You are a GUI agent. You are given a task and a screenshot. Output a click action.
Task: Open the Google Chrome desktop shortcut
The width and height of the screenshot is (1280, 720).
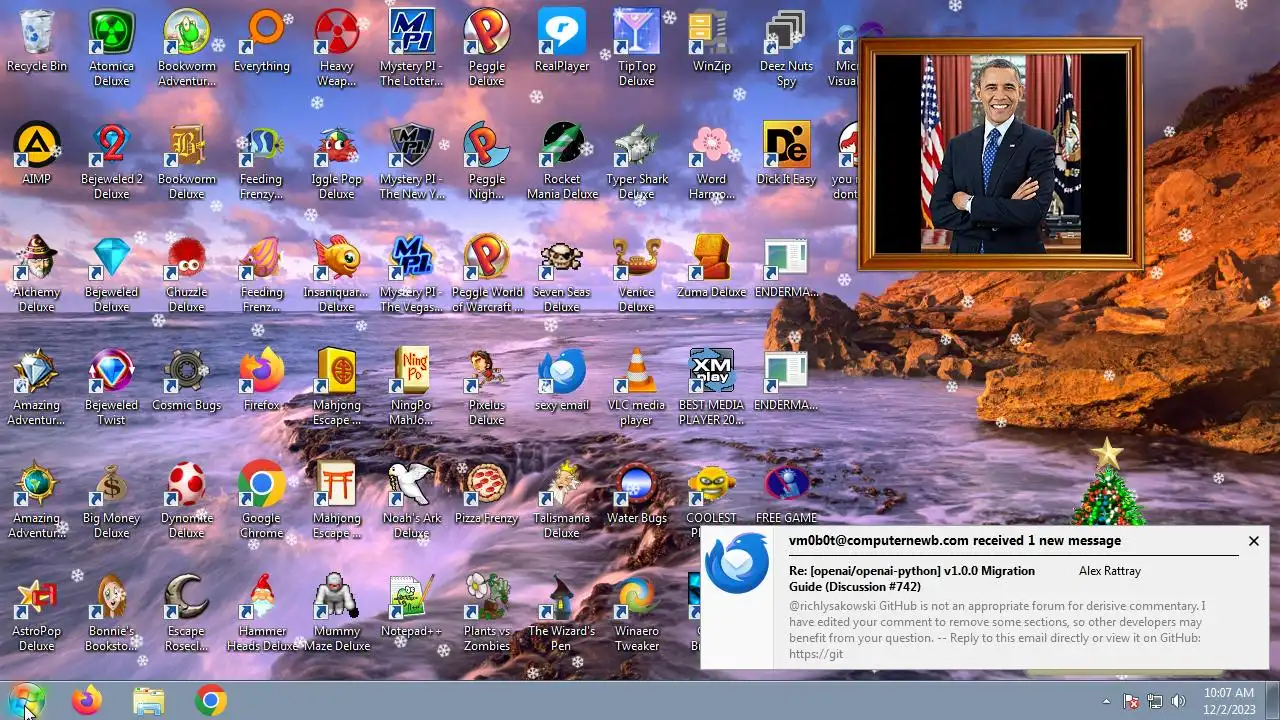point(262,500)
